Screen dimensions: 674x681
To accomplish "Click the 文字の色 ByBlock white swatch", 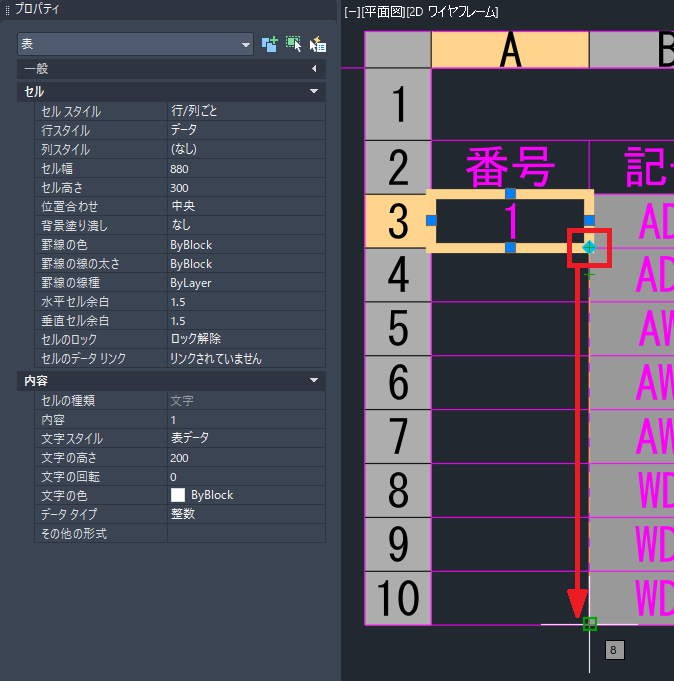I will pyautogui.click(x=178, y=495).
